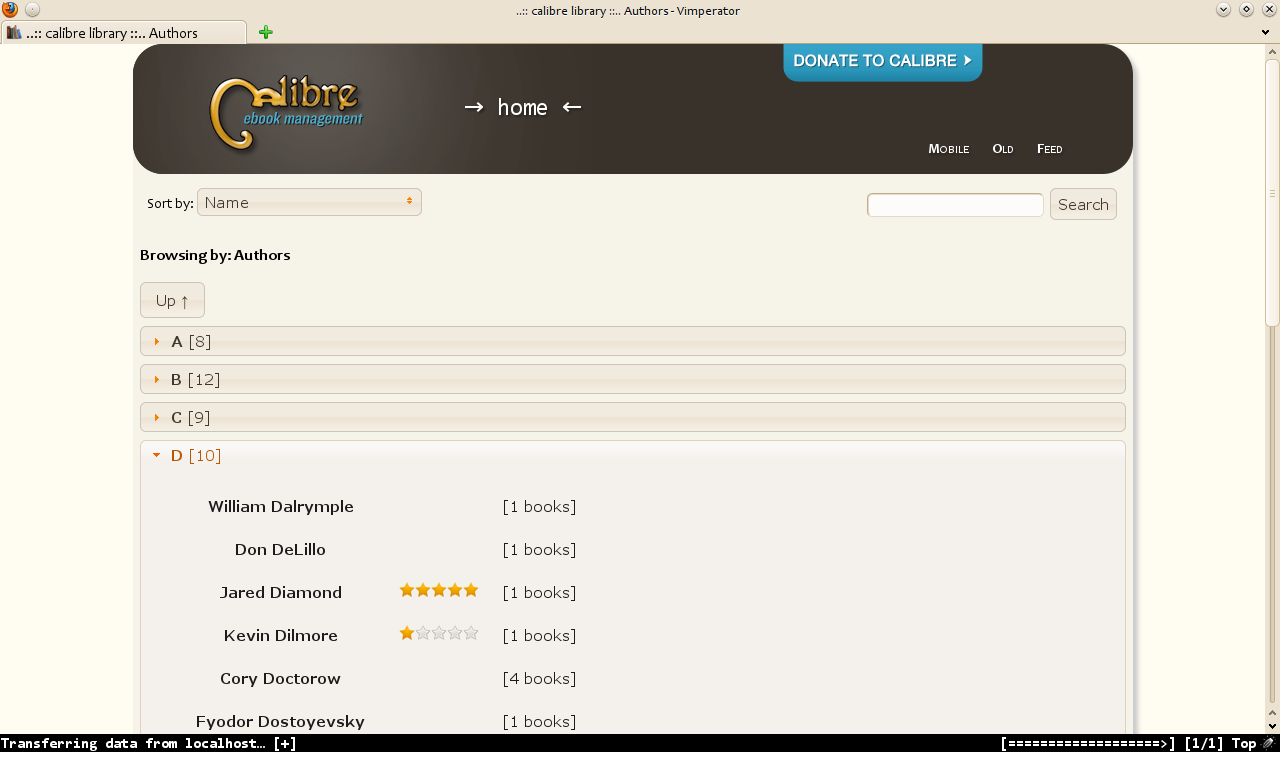
Task: Switch to the calibre library Authors tab
Action: [123, 33]
